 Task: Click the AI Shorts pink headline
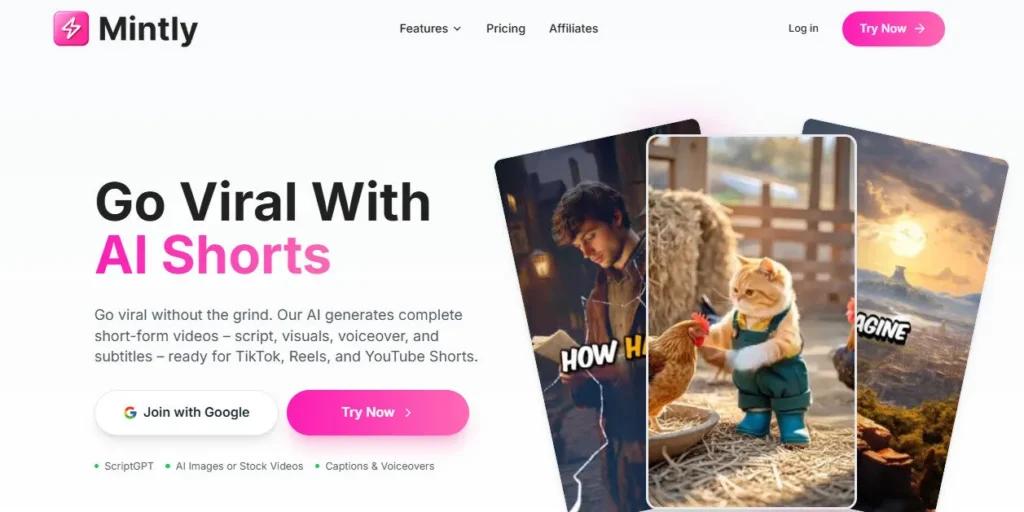click(x=213, y=253)
